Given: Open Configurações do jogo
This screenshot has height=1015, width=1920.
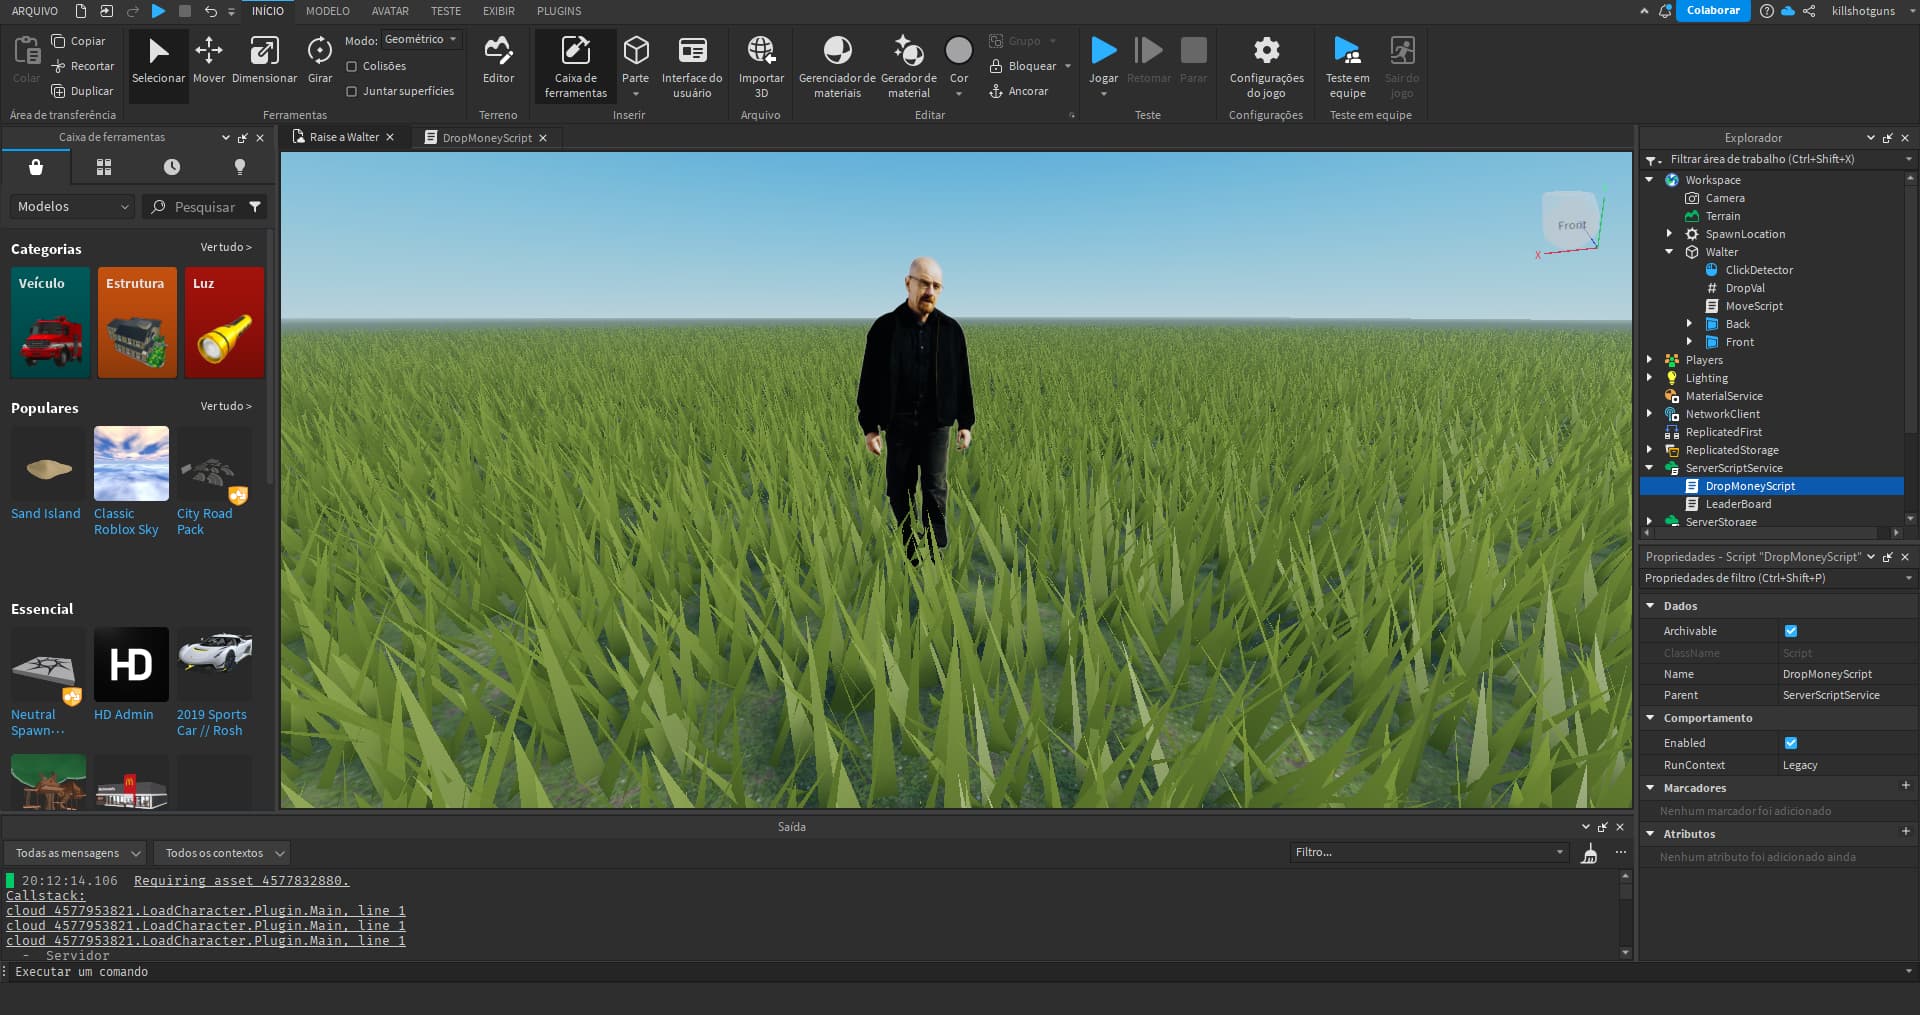Looking at the screenshot, I should (x=1266, y=66).
